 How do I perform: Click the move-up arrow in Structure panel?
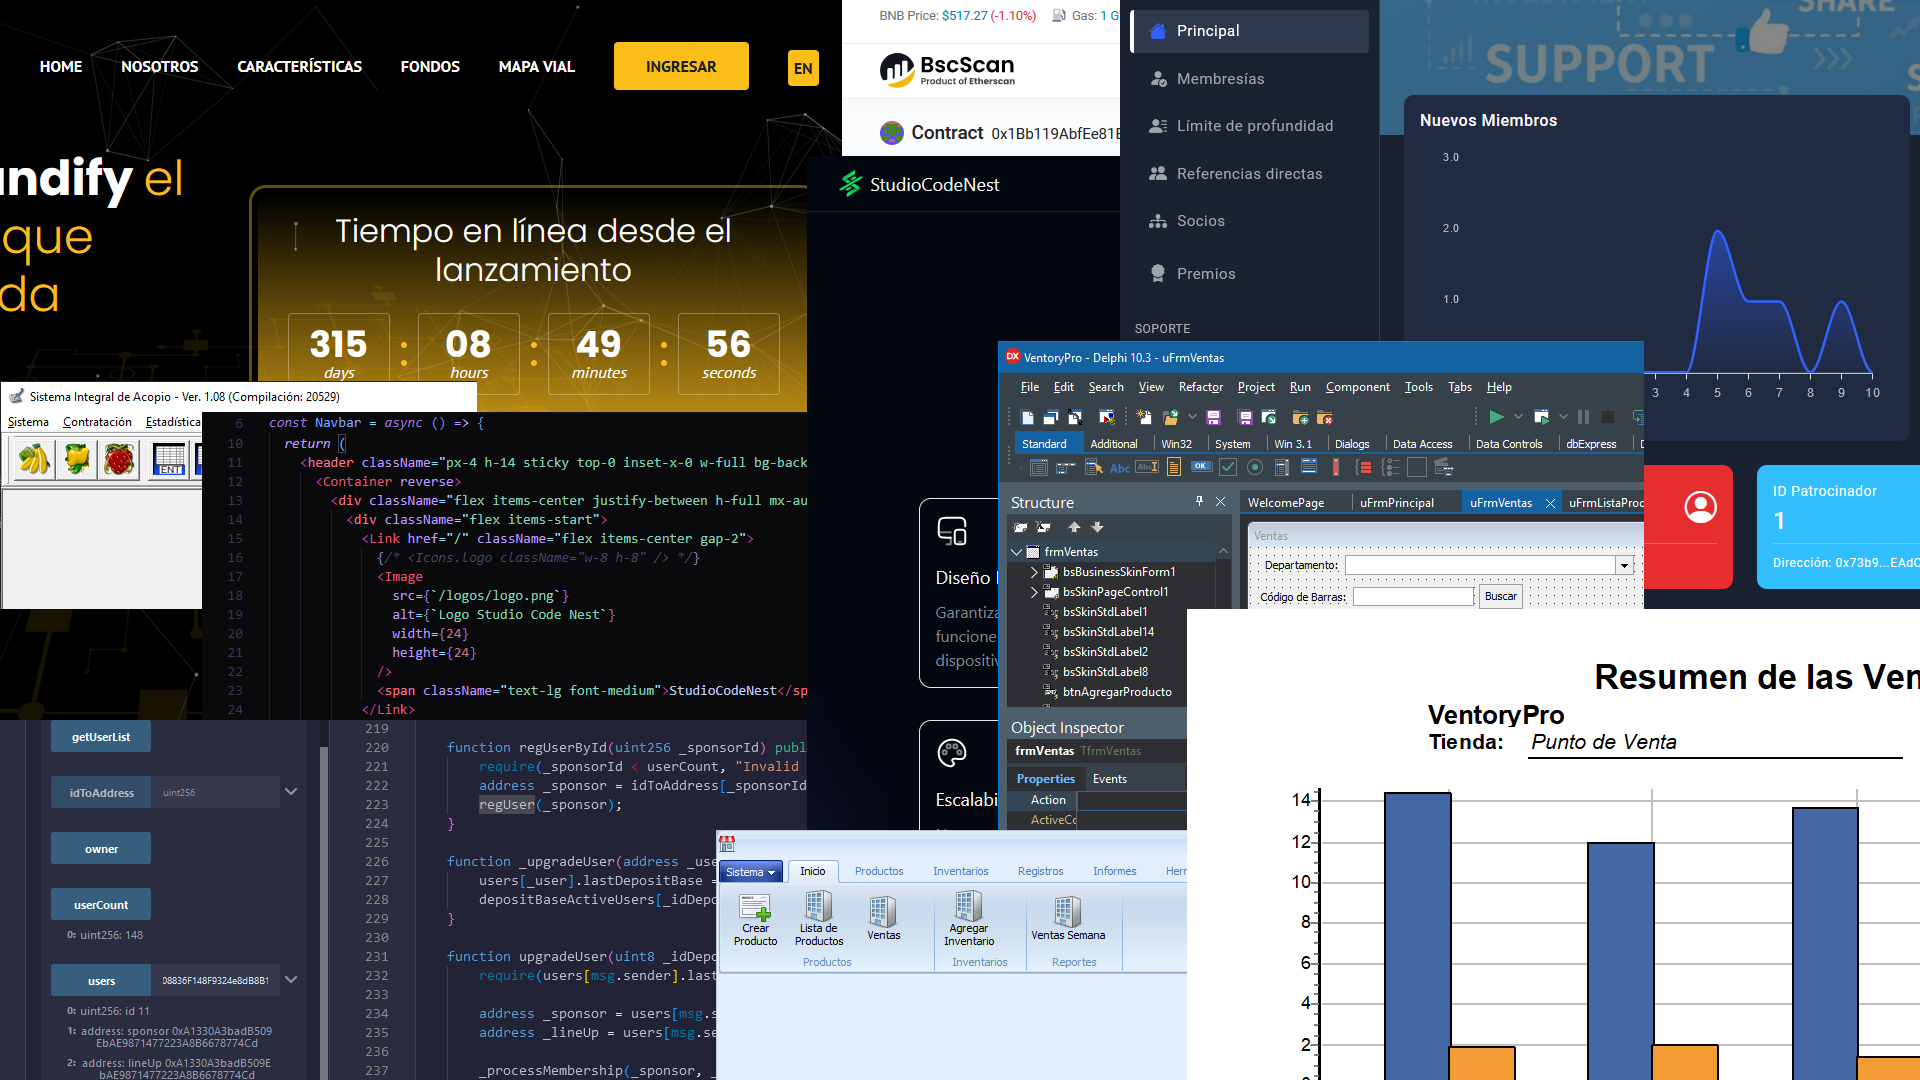pos(1074,527)
